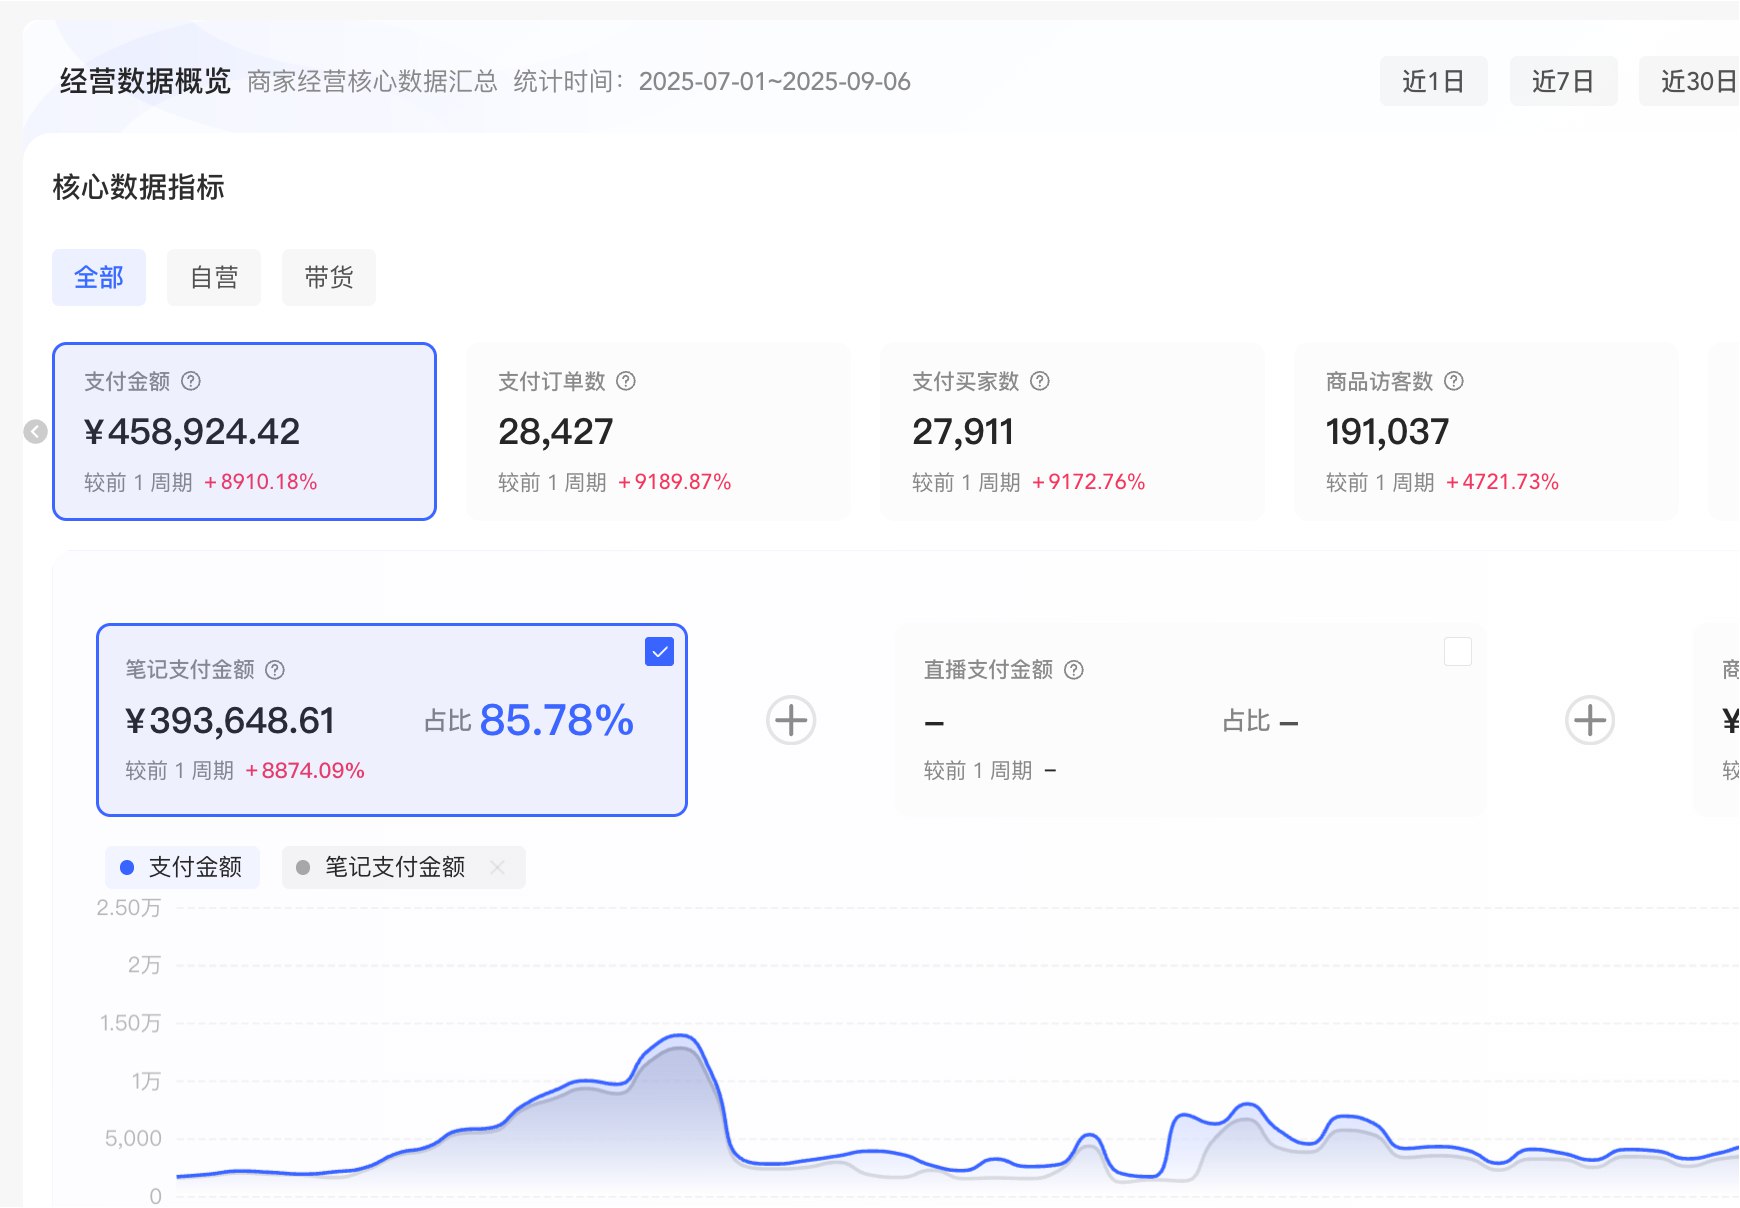Switch to the 自营 tab
1740x1208 pixels.
coord(213,277)
